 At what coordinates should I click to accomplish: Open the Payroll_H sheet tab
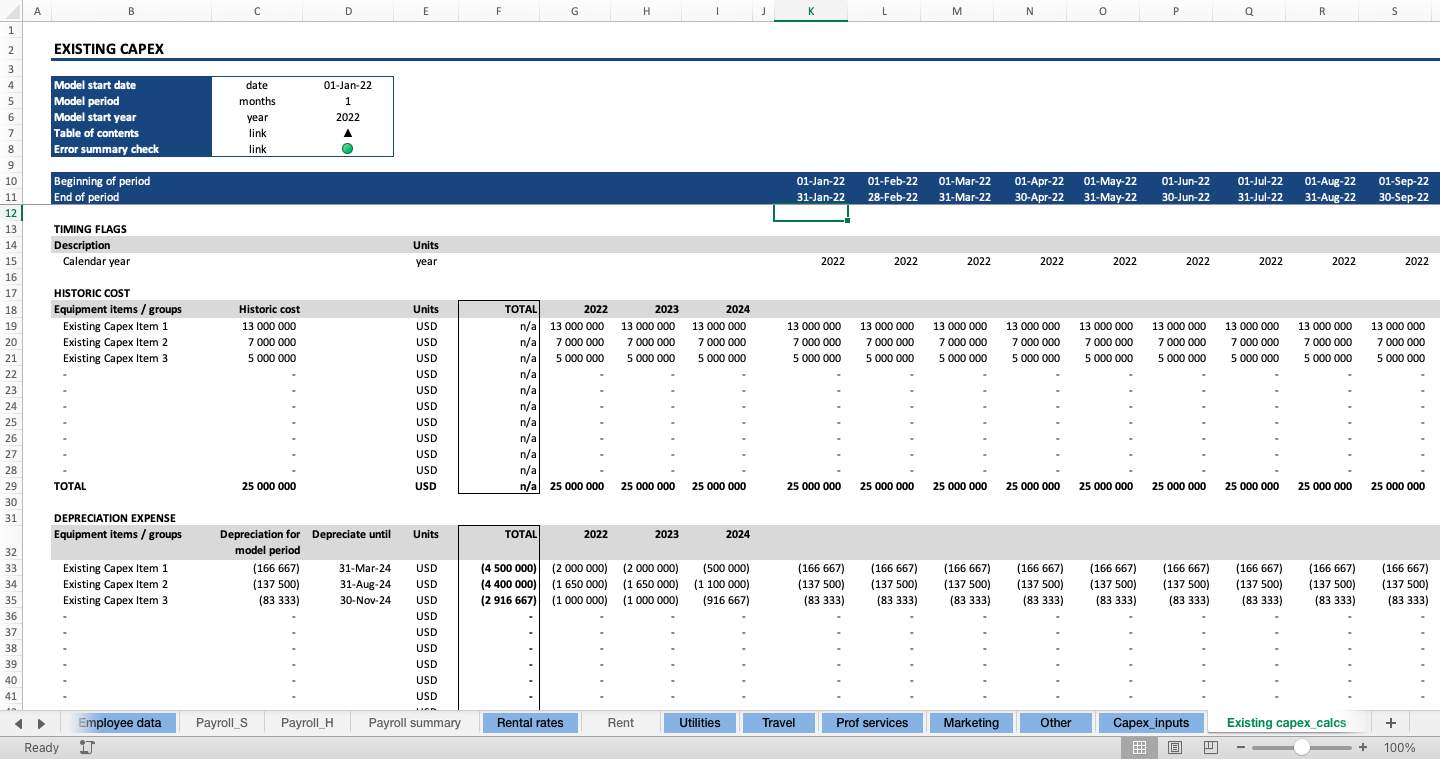coord(307,723)
